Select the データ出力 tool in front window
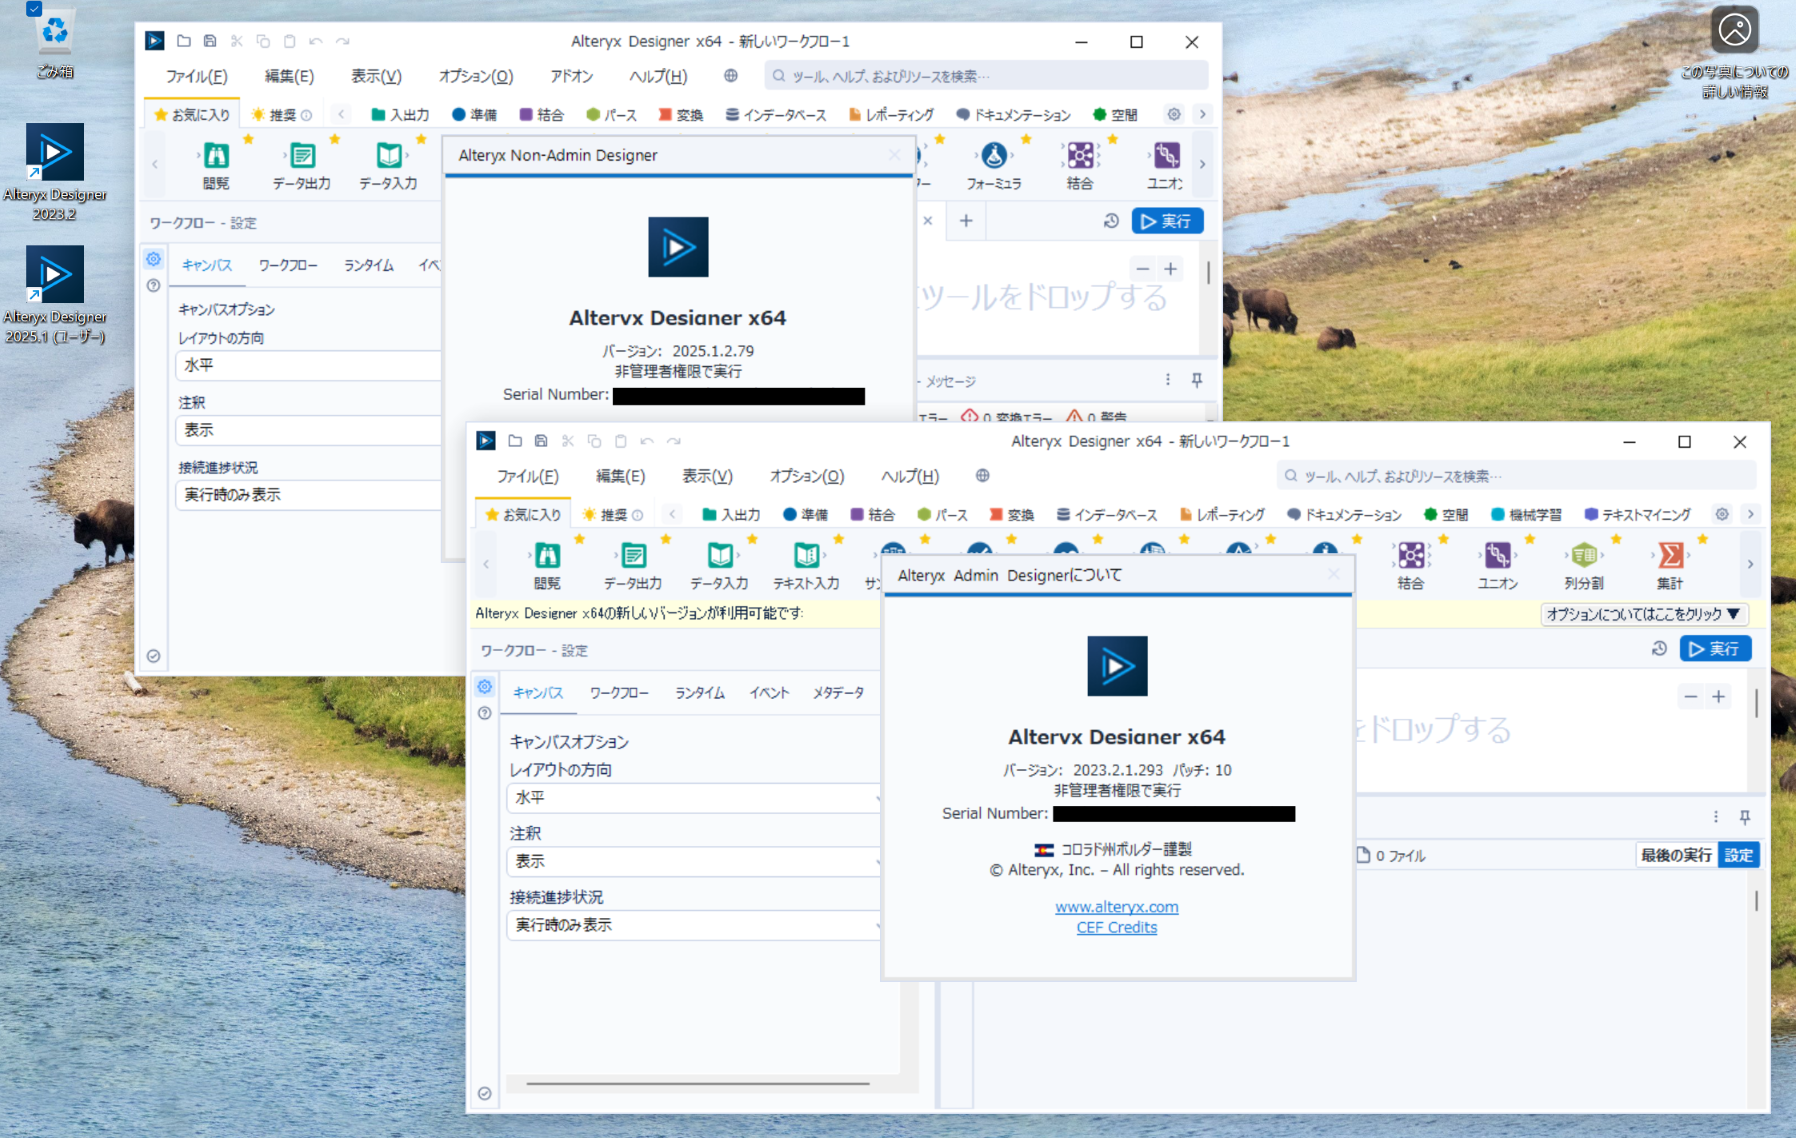The width and height of the screenshot is (1796, 1138). tap(633, 565)
